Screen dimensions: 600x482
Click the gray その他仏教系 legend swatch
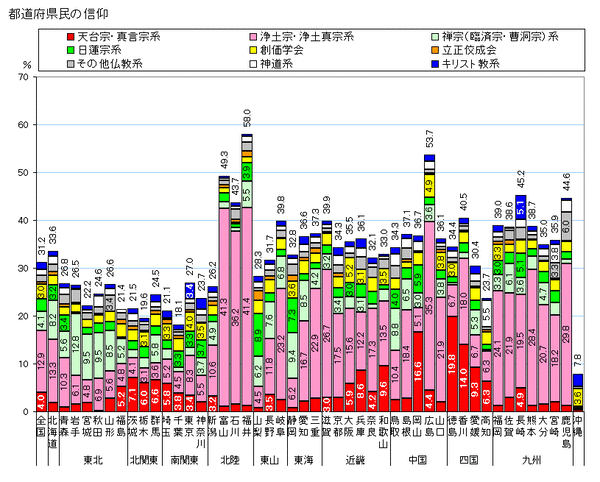point(70,64)
